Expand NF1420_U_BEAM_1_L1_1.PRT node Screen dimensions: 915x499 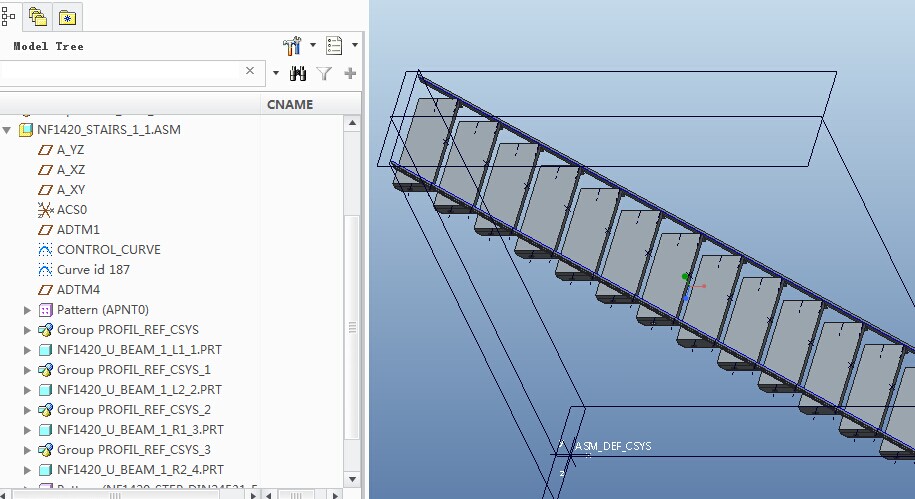pyautogui.click(x=27, y=350)
